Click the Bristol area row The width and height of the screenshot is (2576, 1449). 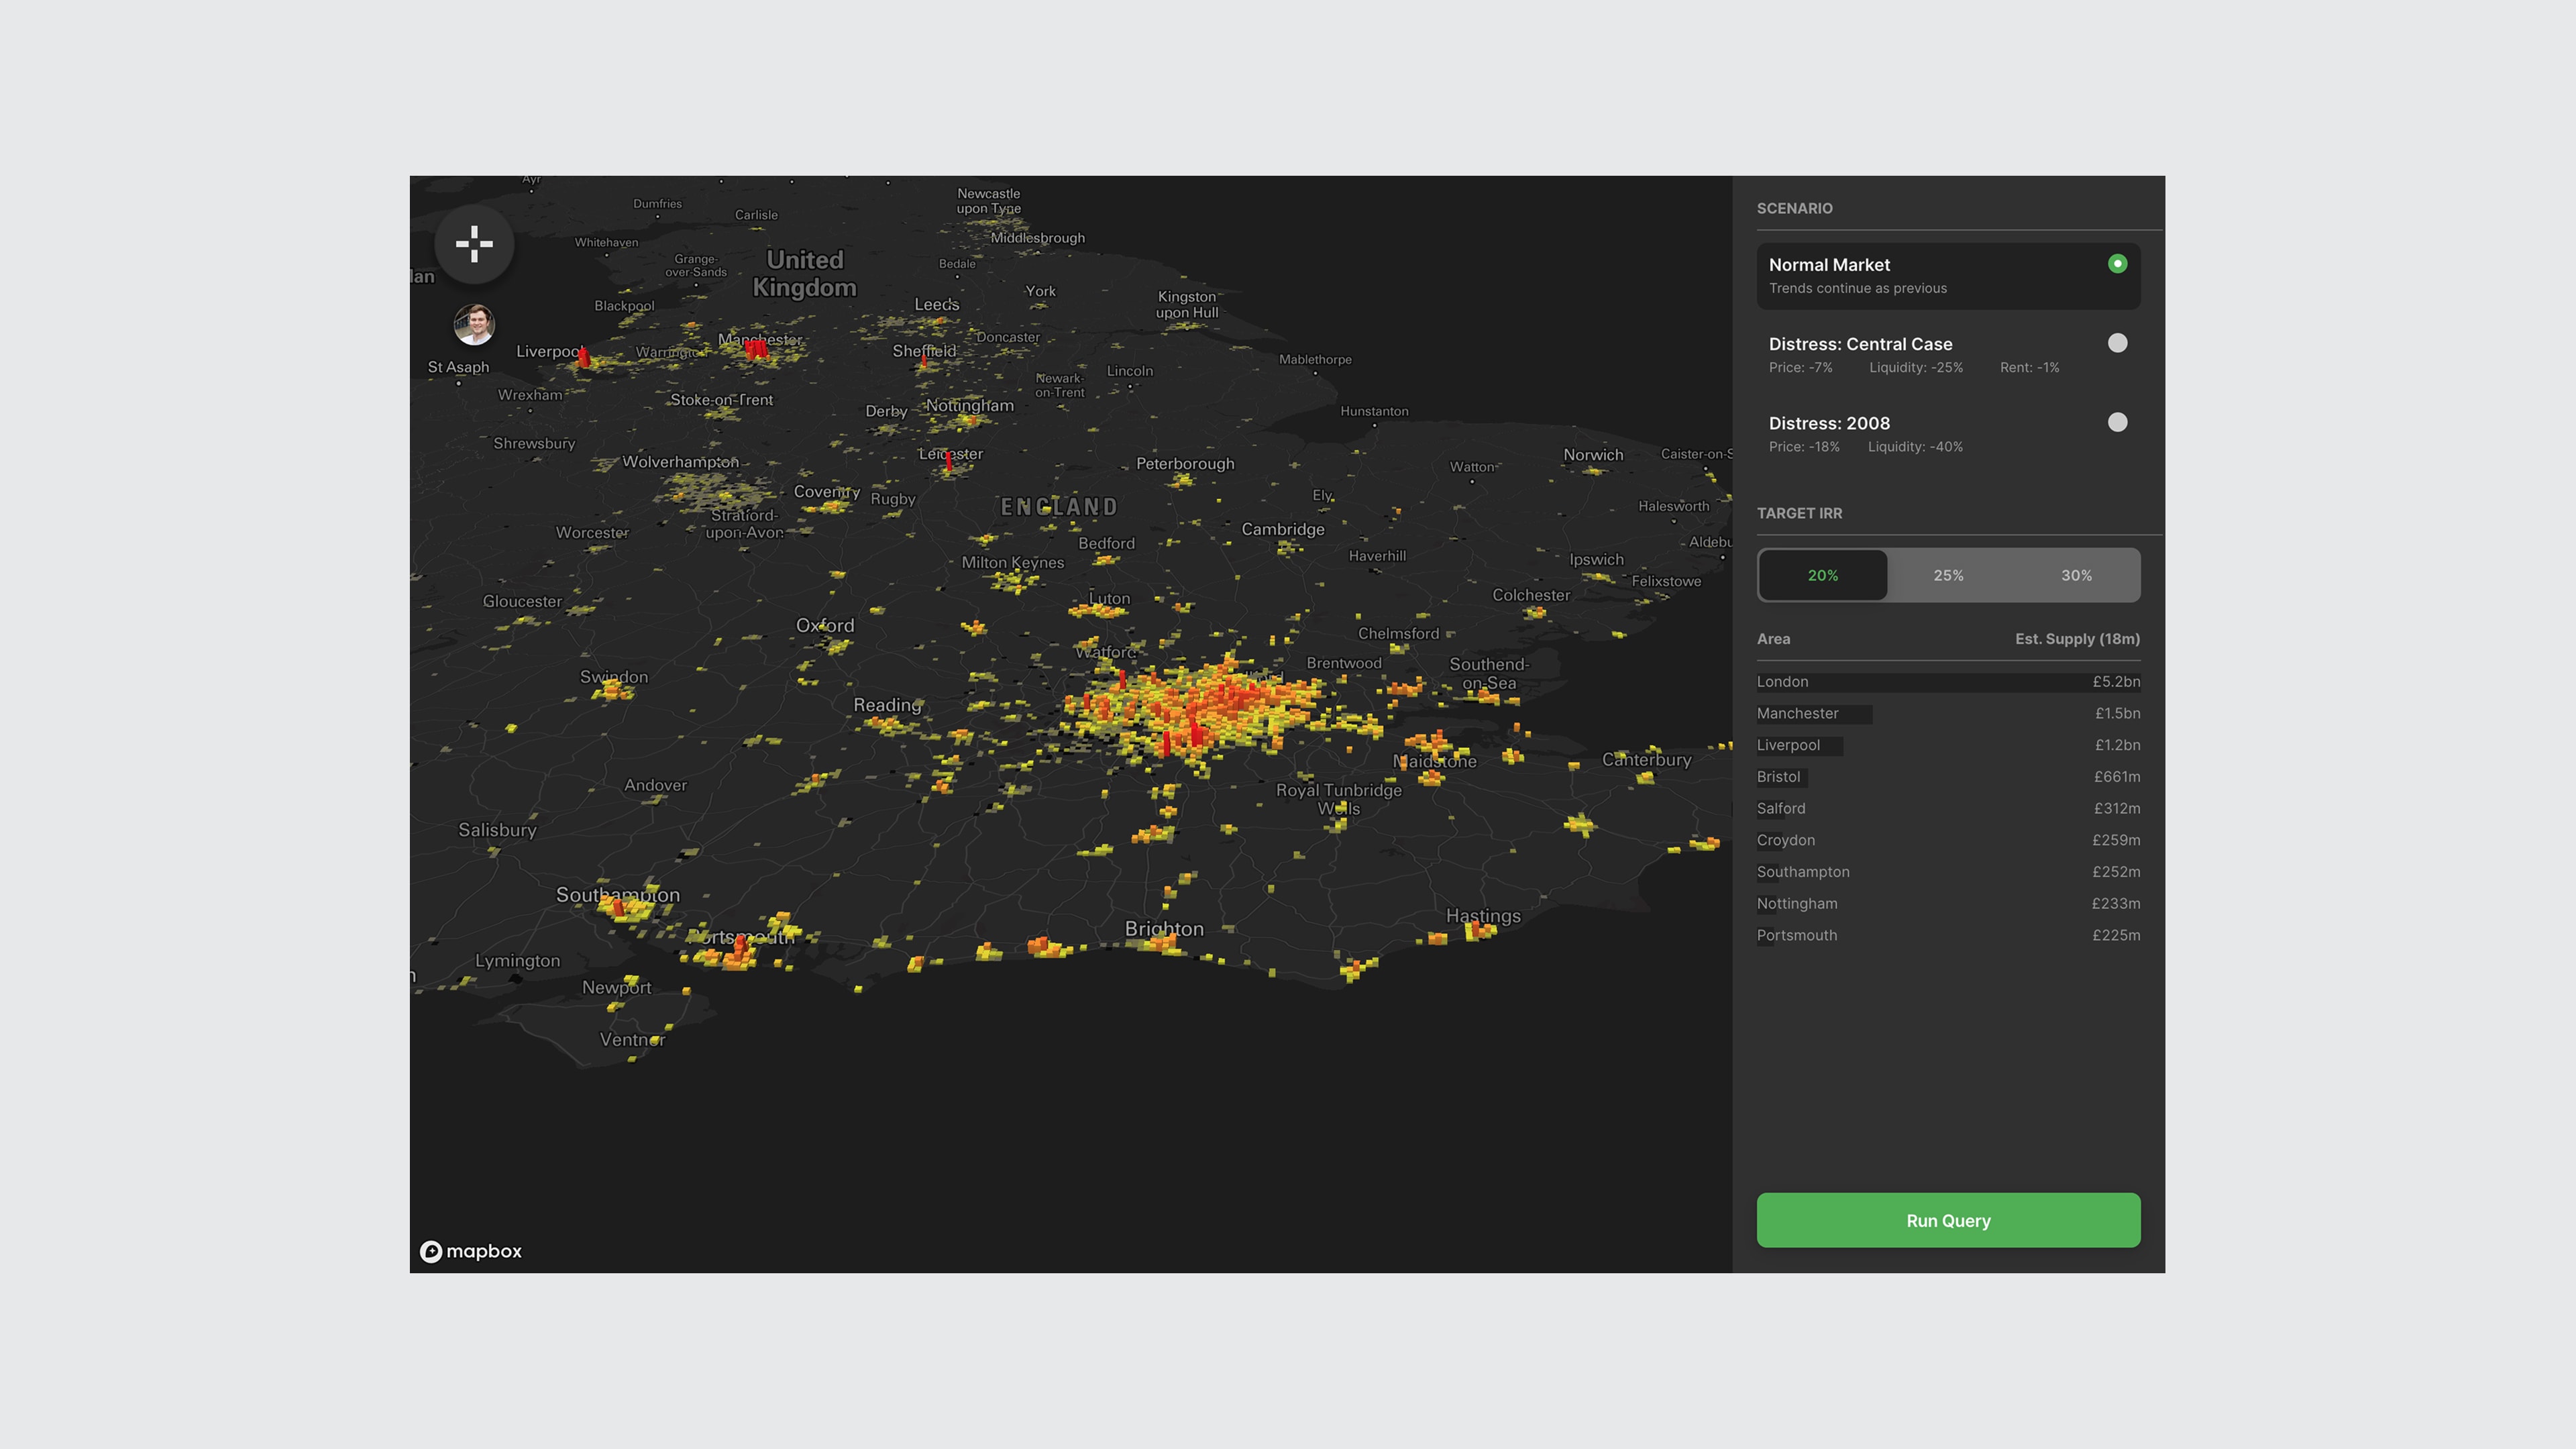(1948, 777)
